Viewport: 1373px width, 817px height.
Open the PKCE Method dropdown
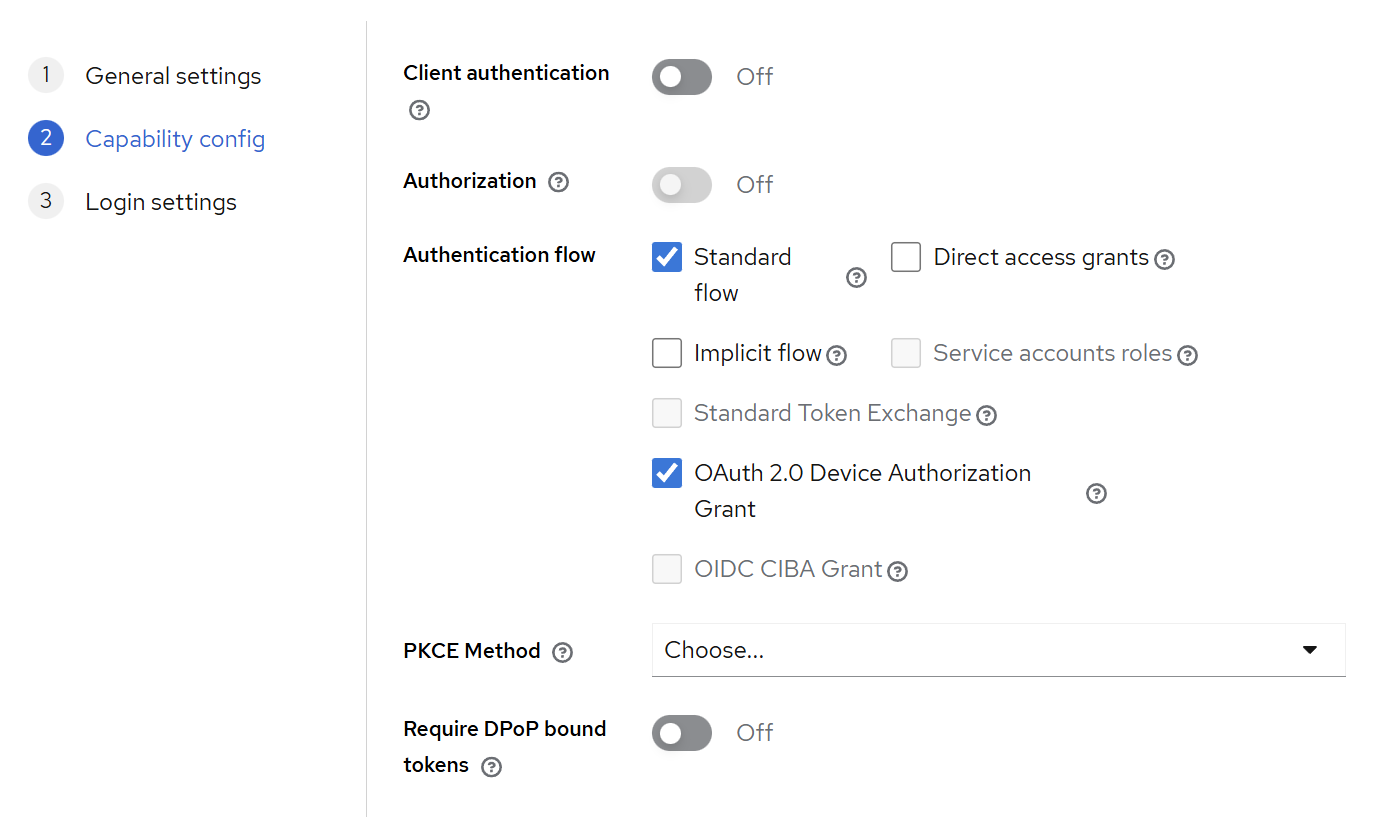(x=998, y=650)
